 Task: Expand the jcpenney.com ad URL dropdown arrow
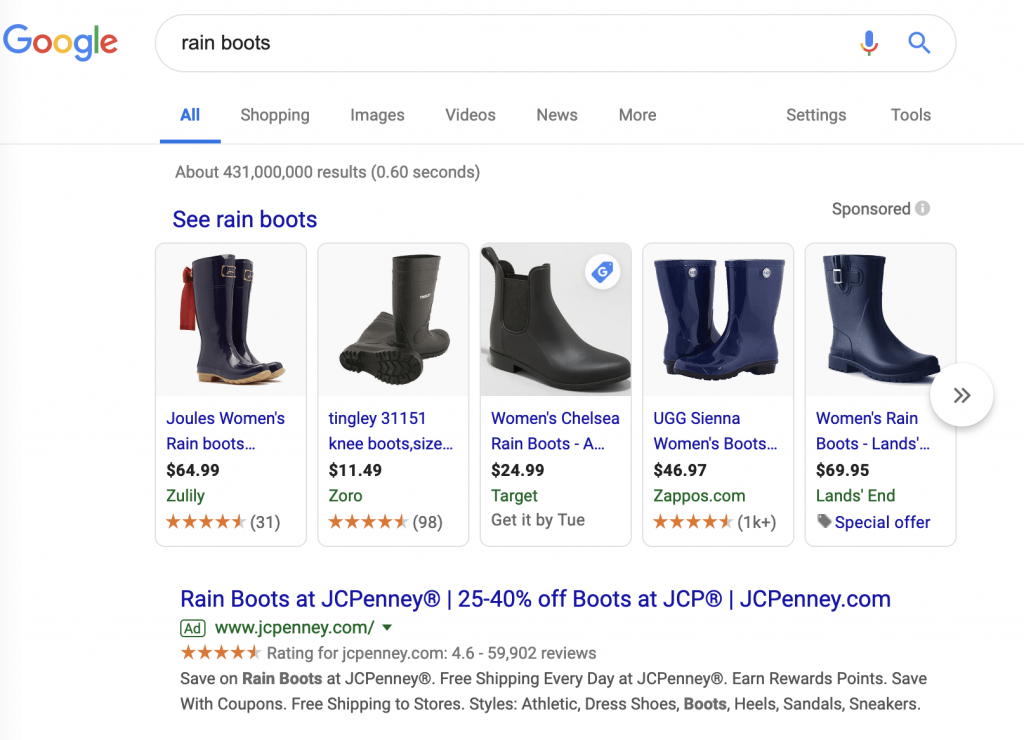point(387,628)
